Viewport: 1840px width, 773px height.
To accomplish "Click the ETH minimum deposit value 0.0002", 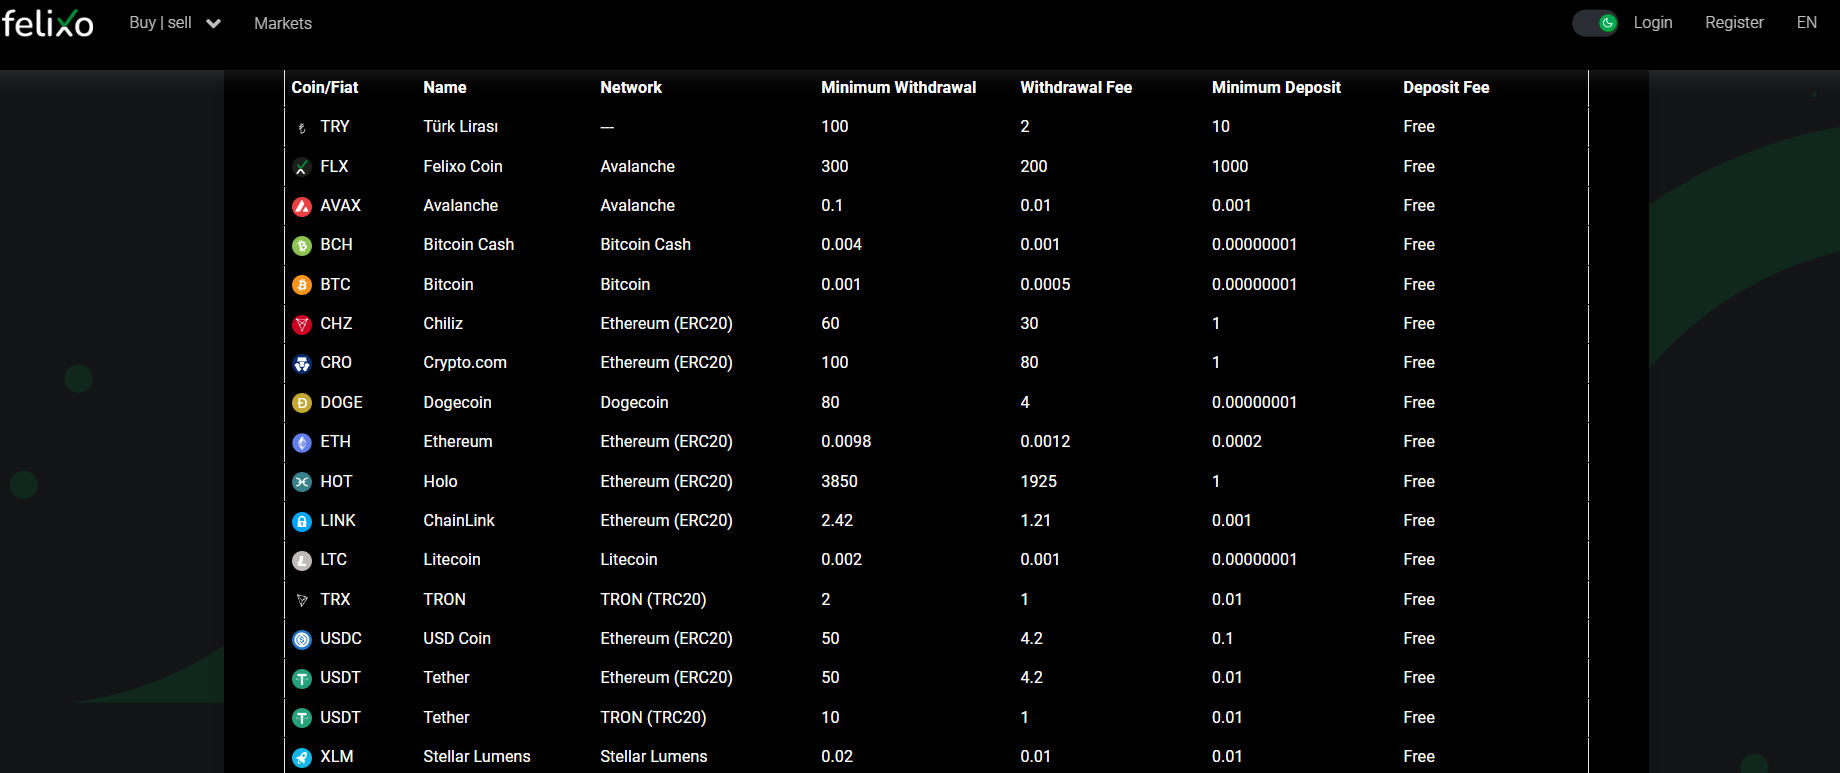I will click(1237, 441).
